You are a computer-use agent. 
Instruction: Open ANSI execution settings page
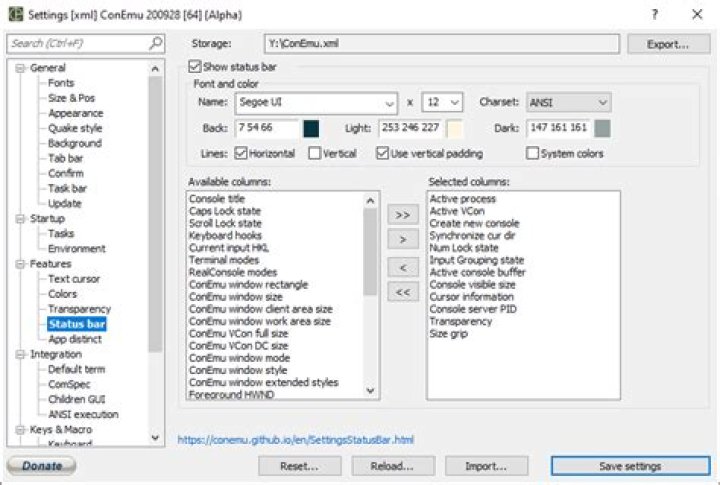coord(83,414)
